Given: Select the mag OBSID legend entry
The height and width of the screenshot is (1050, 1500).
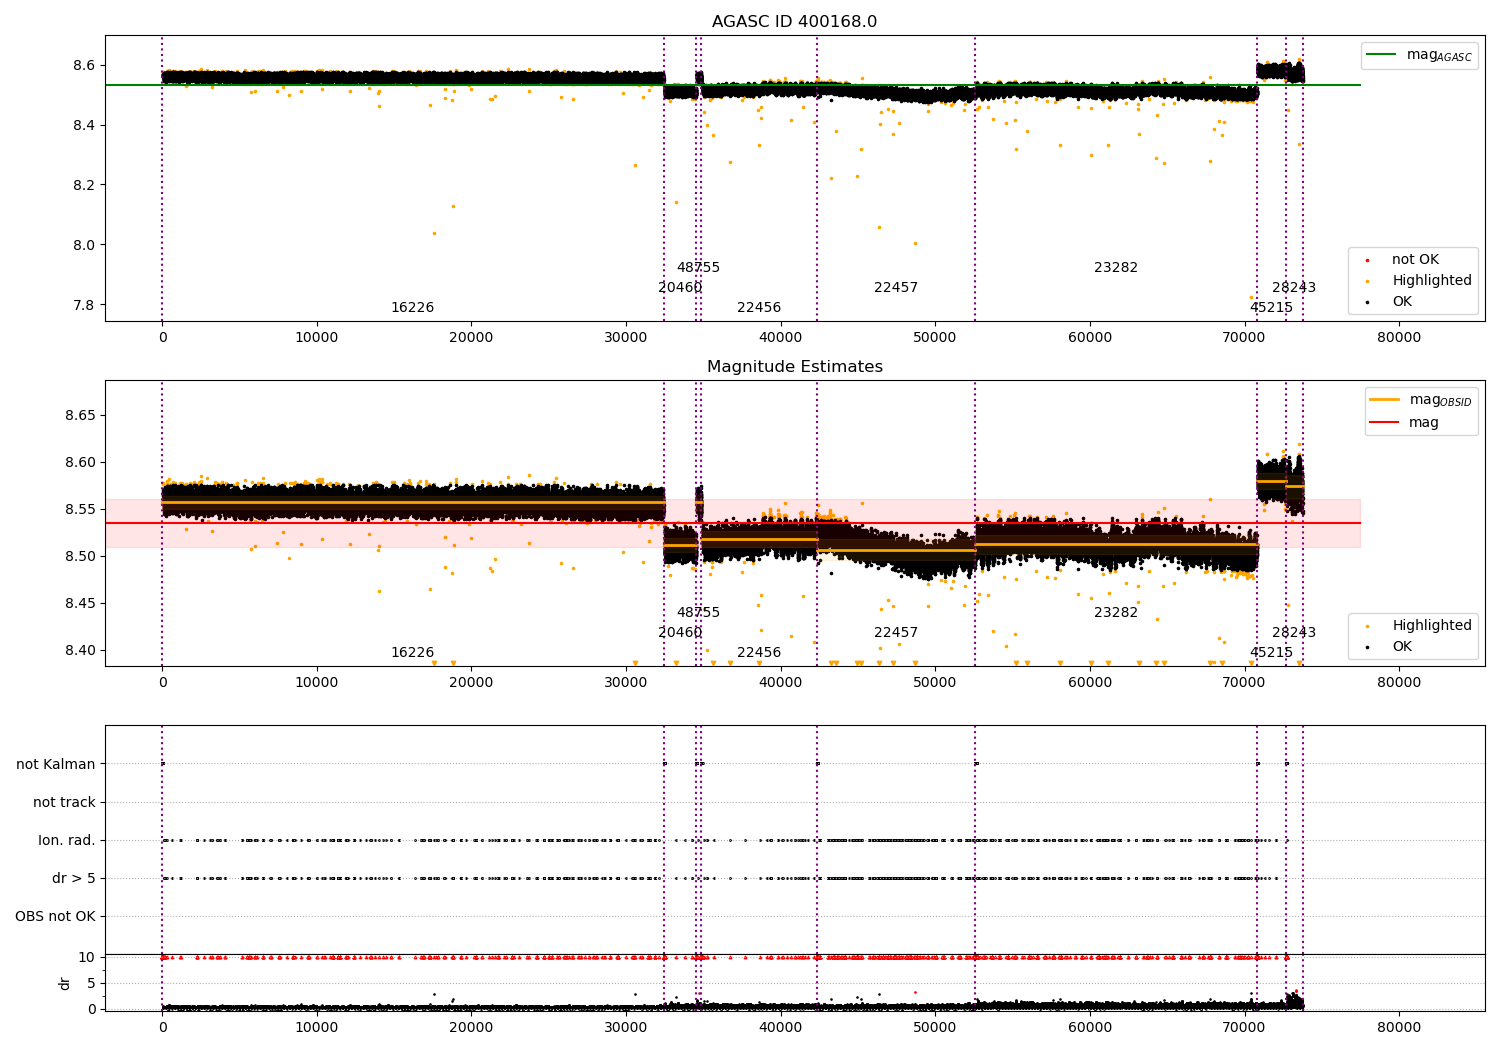Looking at the screenshot, I should [1421, 400].
